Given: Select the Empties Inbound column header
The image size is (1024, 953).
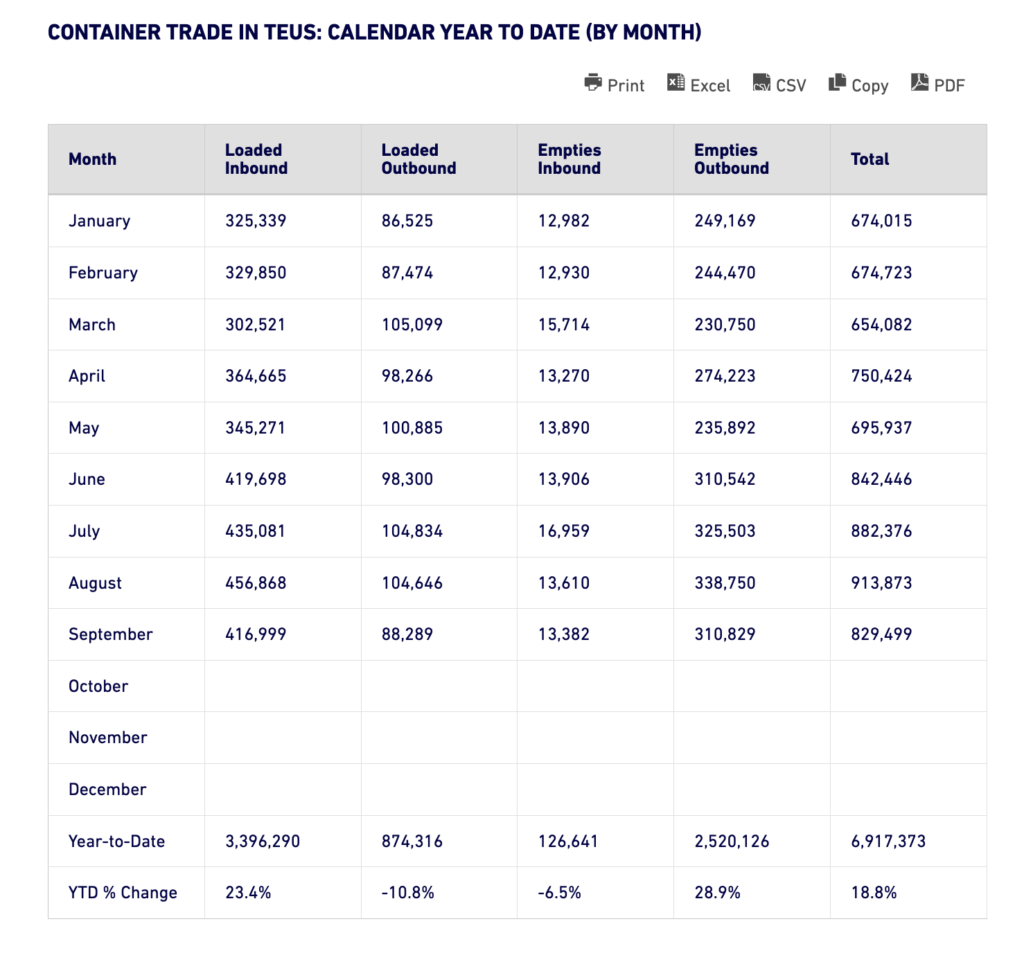Looking at the screenshot, I should pos(569,159).
